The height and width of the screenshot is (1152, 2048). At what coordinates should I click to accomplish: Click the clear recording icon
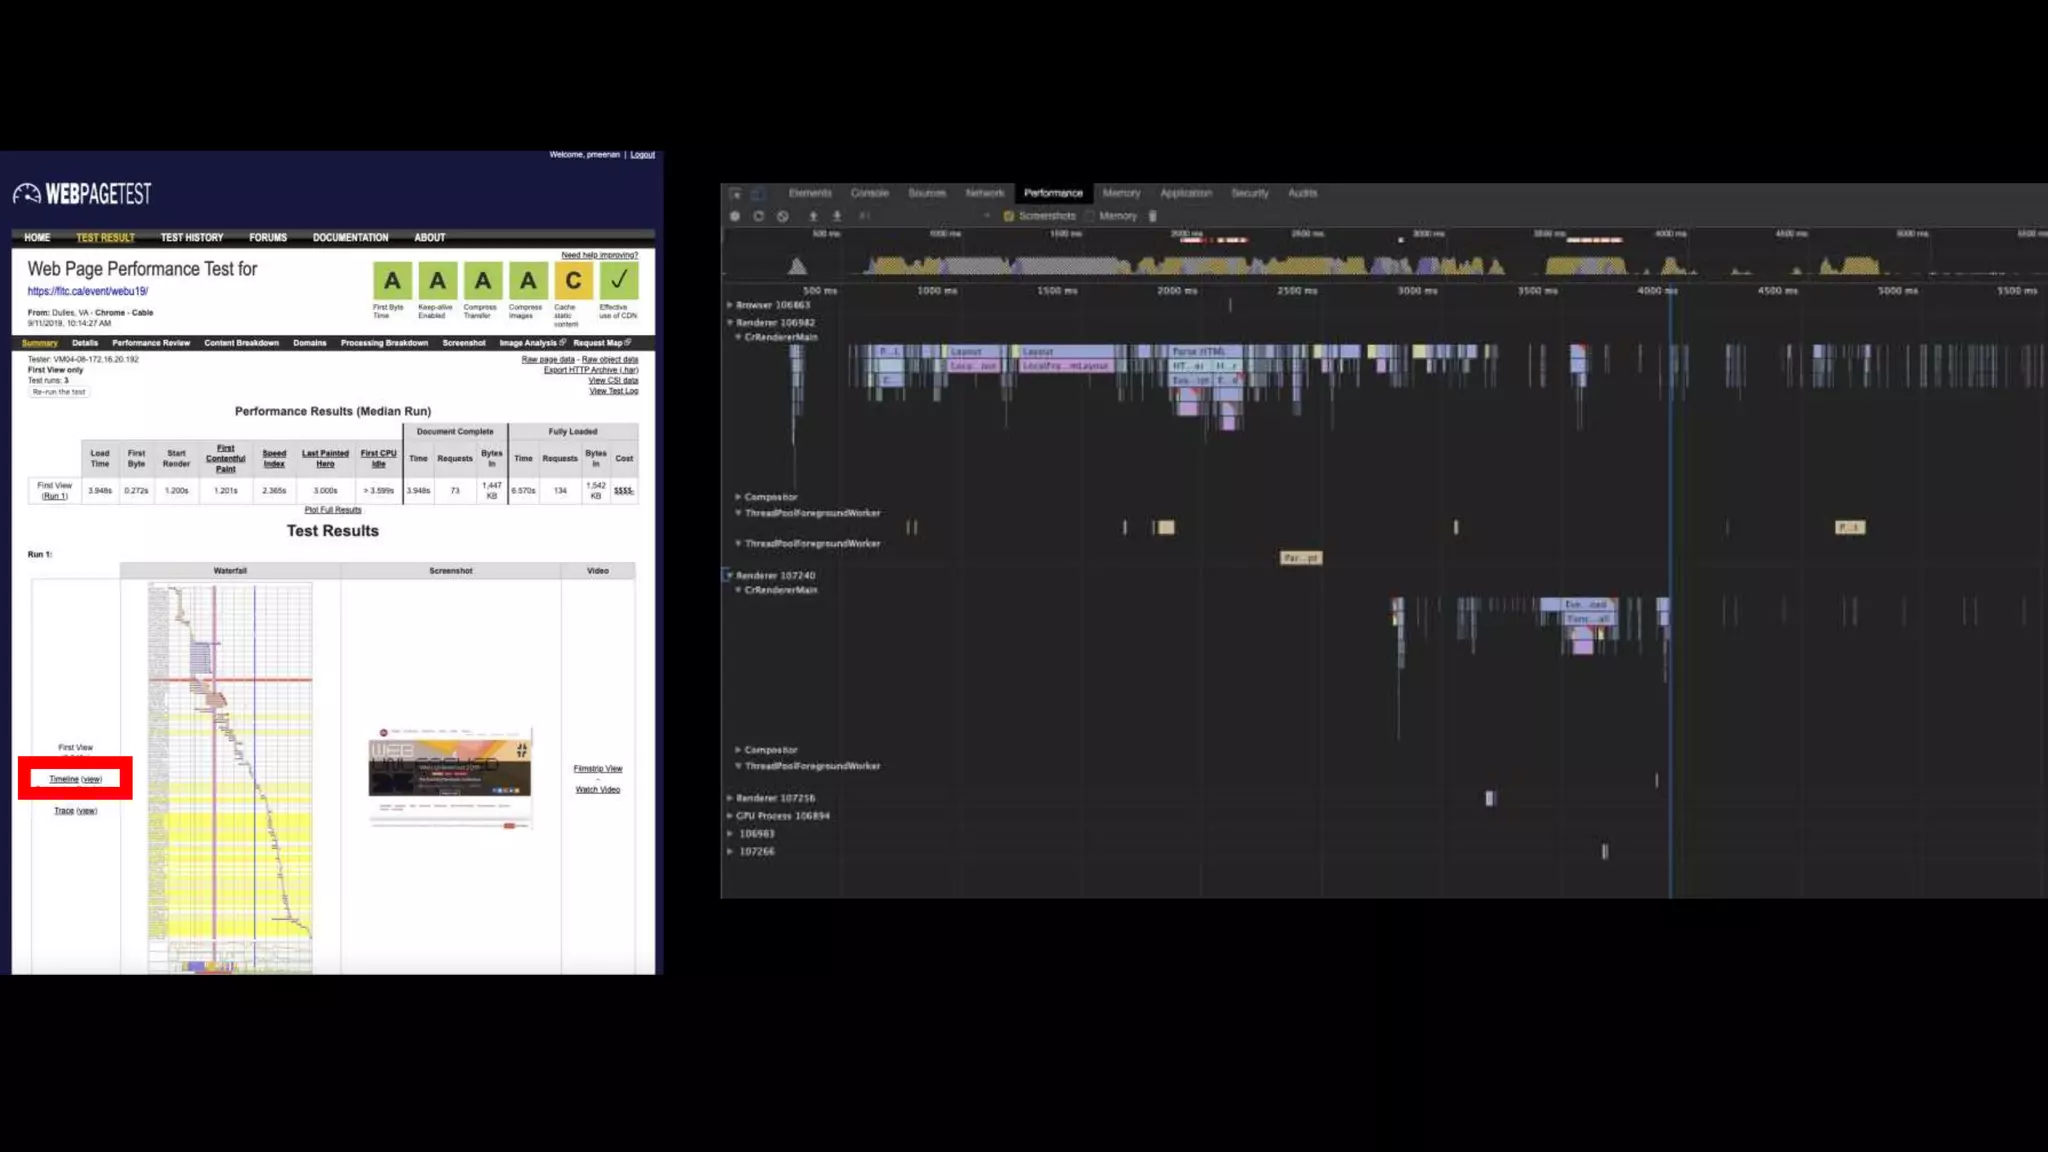[783, 216]
